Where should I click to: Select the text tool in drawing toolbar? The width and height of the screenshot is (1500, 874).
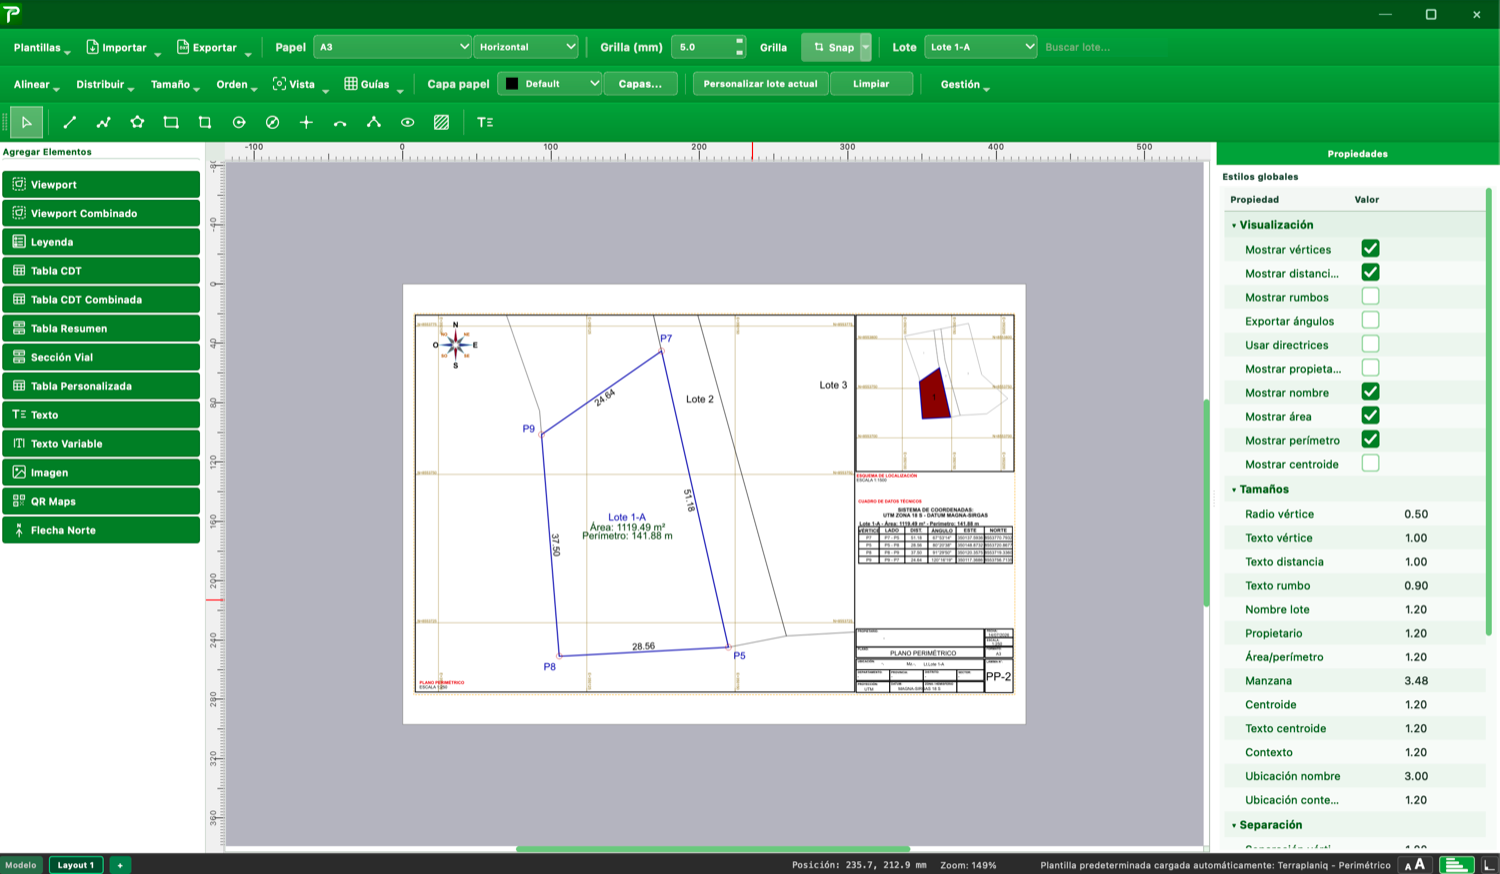tap(485, 122)
